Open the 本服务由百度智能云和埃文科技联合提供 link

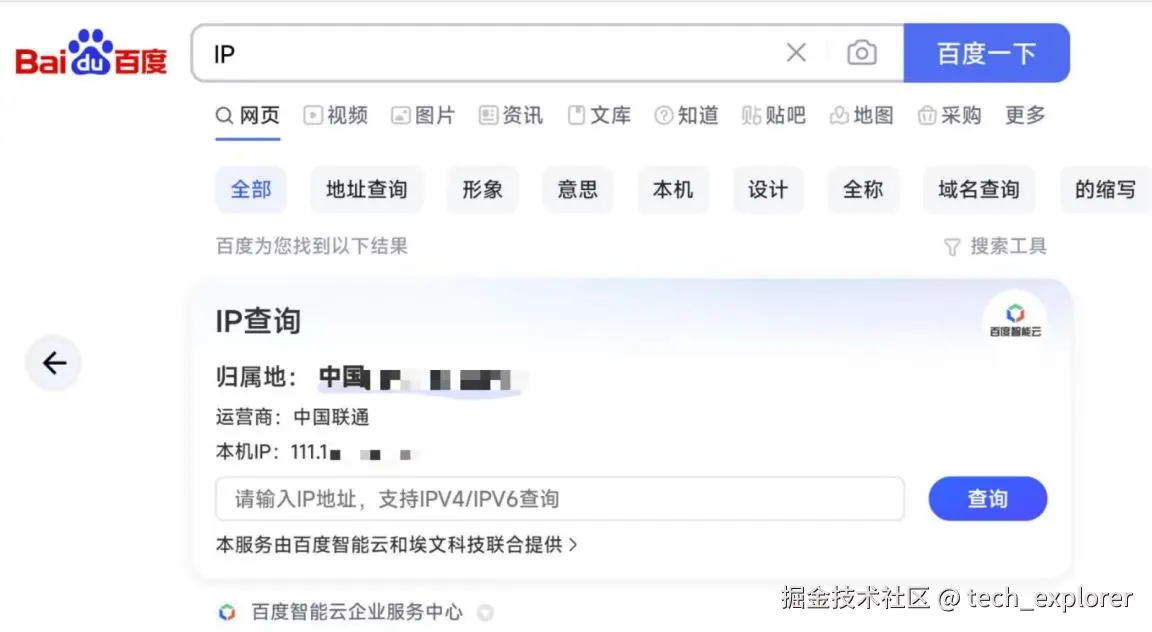click(x=397, y=545)
